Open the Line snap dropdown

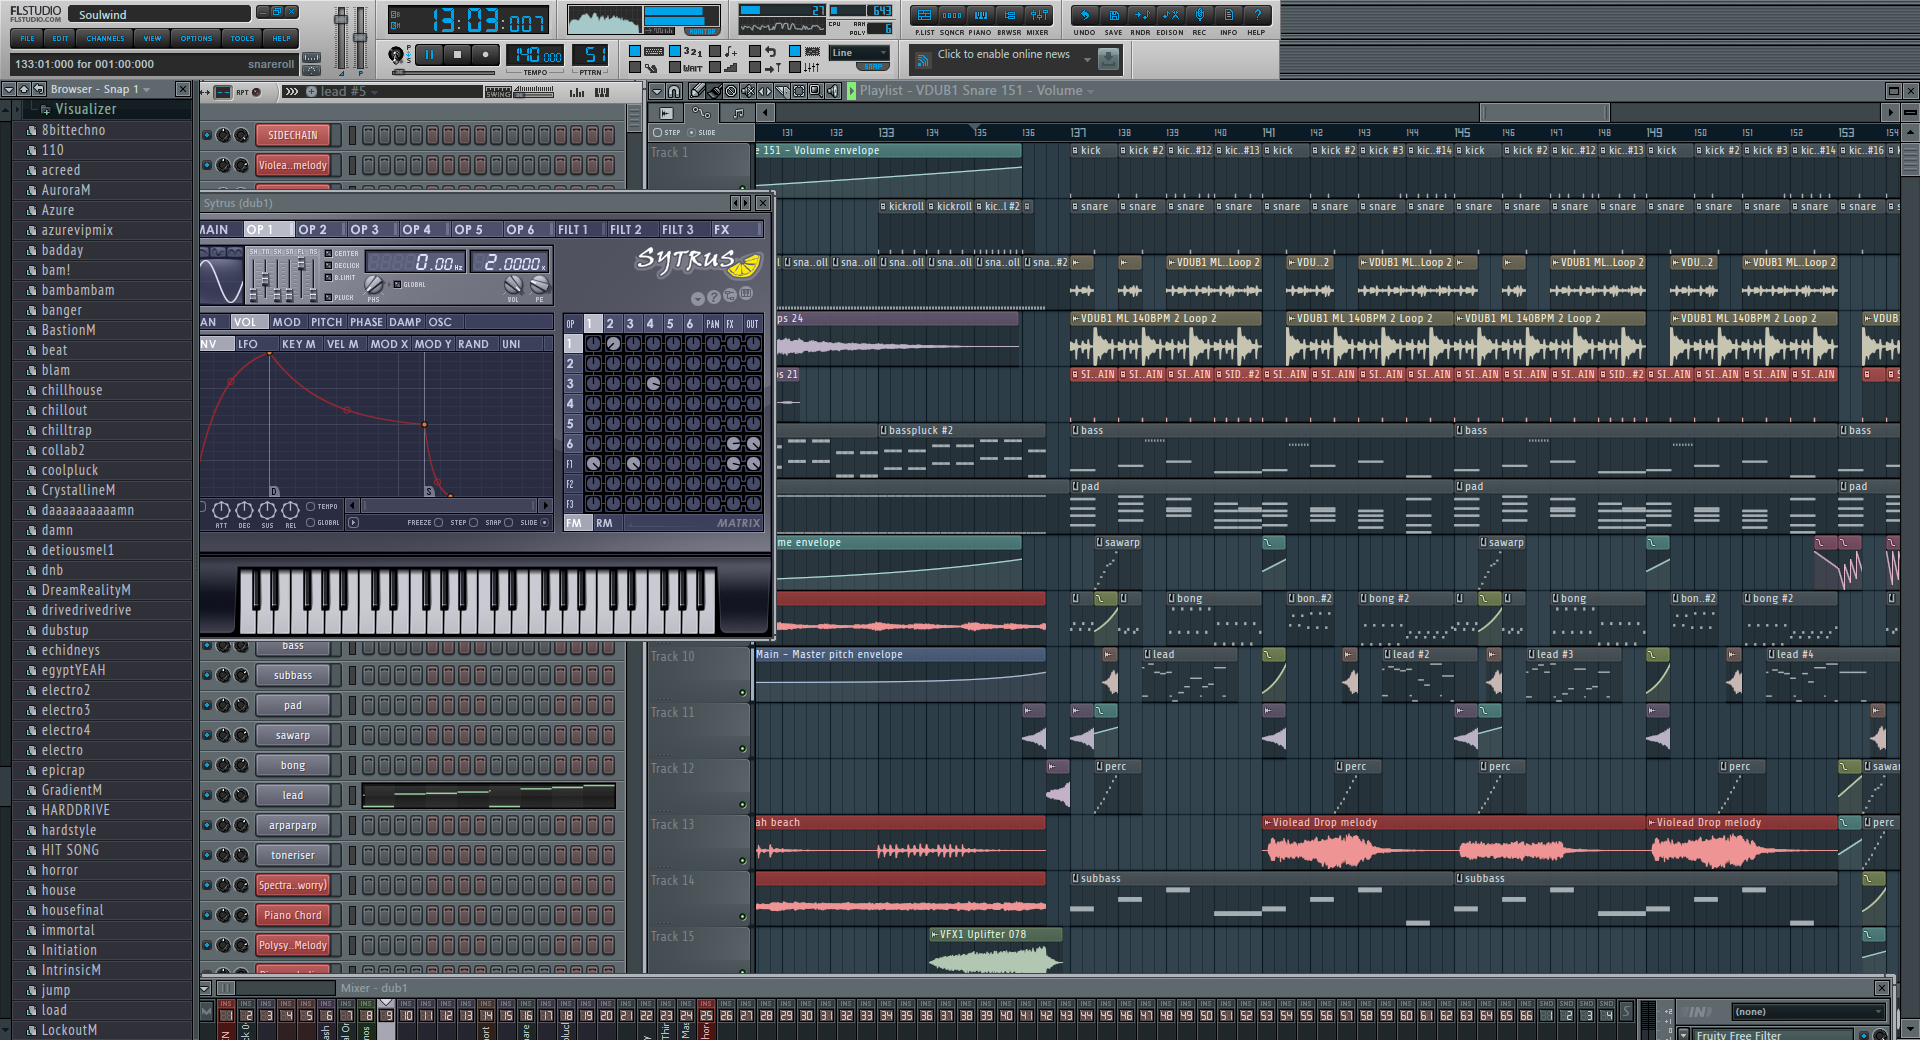pyautogui.click(x=859, y=53)
